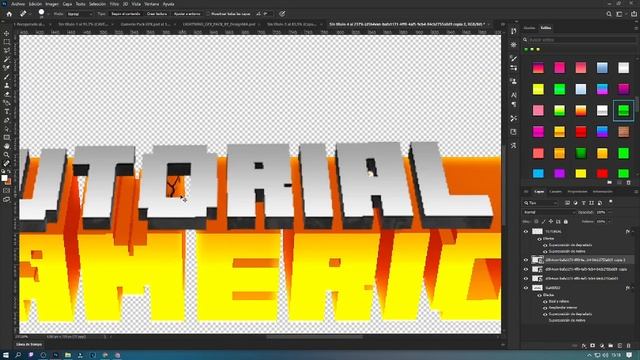Select the Clone Stamp tool

point(7,85)
